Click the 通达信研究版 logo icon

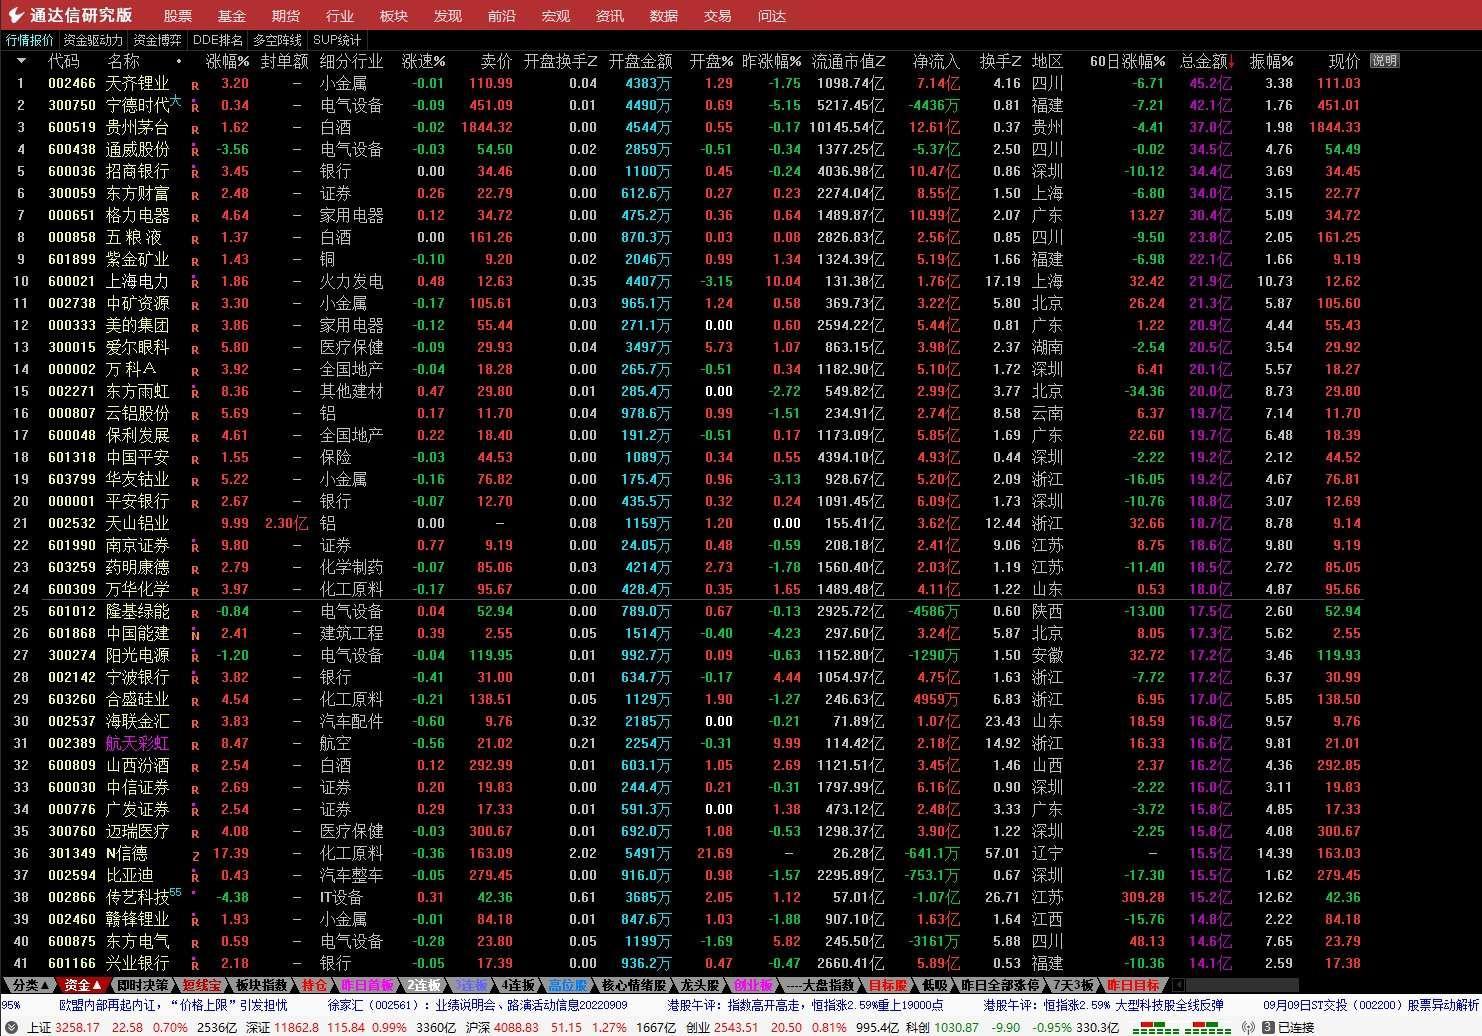click(16, 15)
